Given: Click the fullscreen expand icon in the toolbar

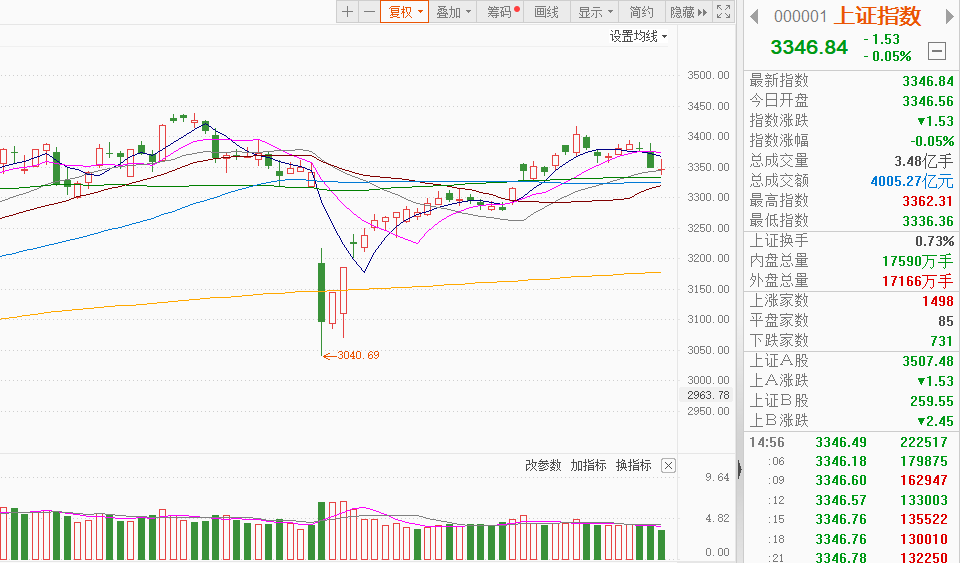Looking at the screenshot, I should click(723, 12).
